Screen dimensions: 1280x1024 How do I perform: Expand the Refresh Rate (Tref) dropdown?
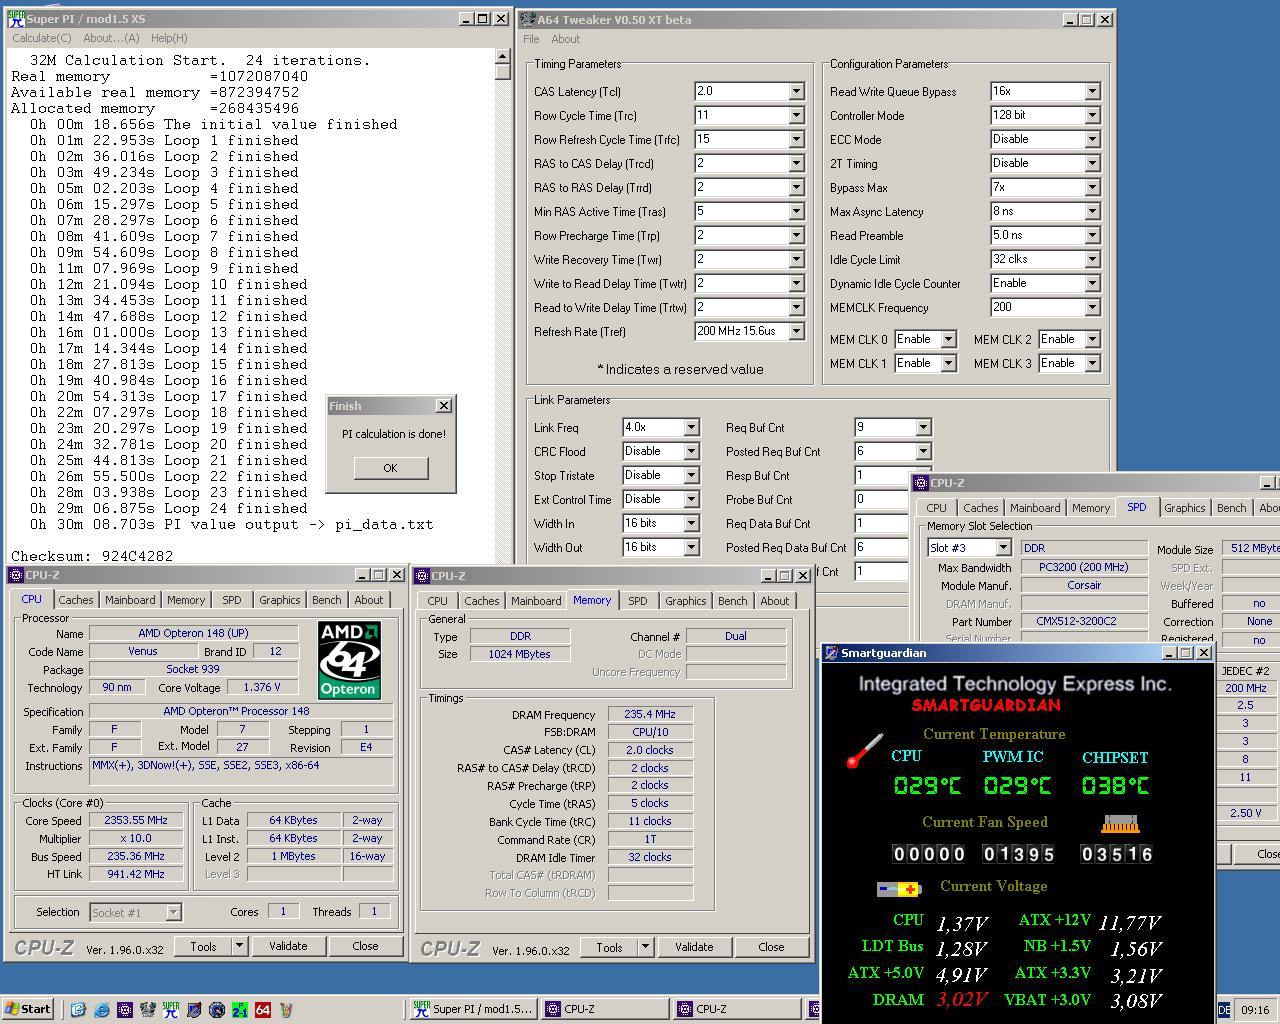click(796, 331)
